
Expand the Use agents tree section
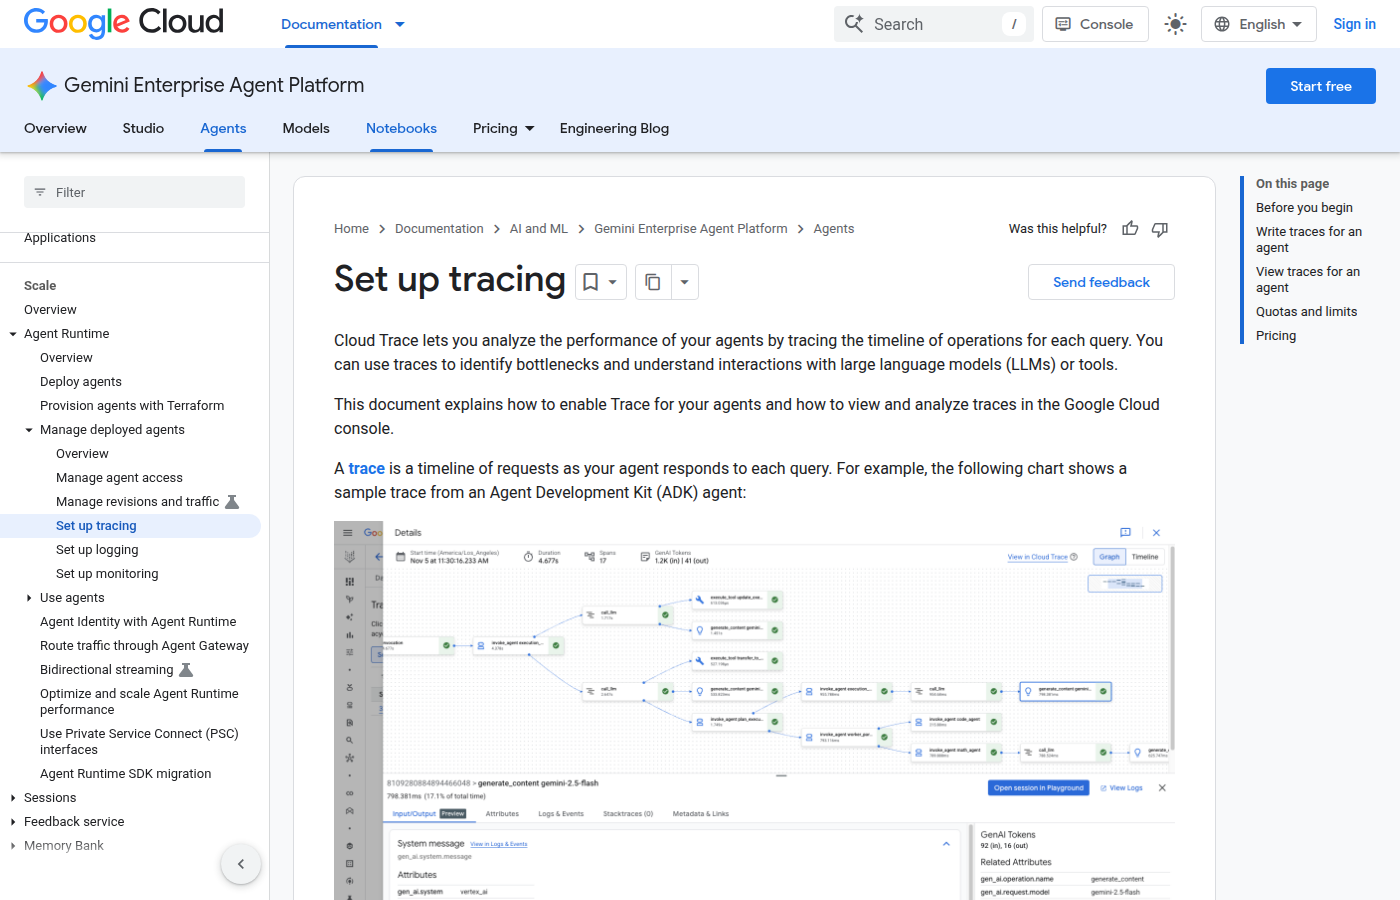point(29,598)
